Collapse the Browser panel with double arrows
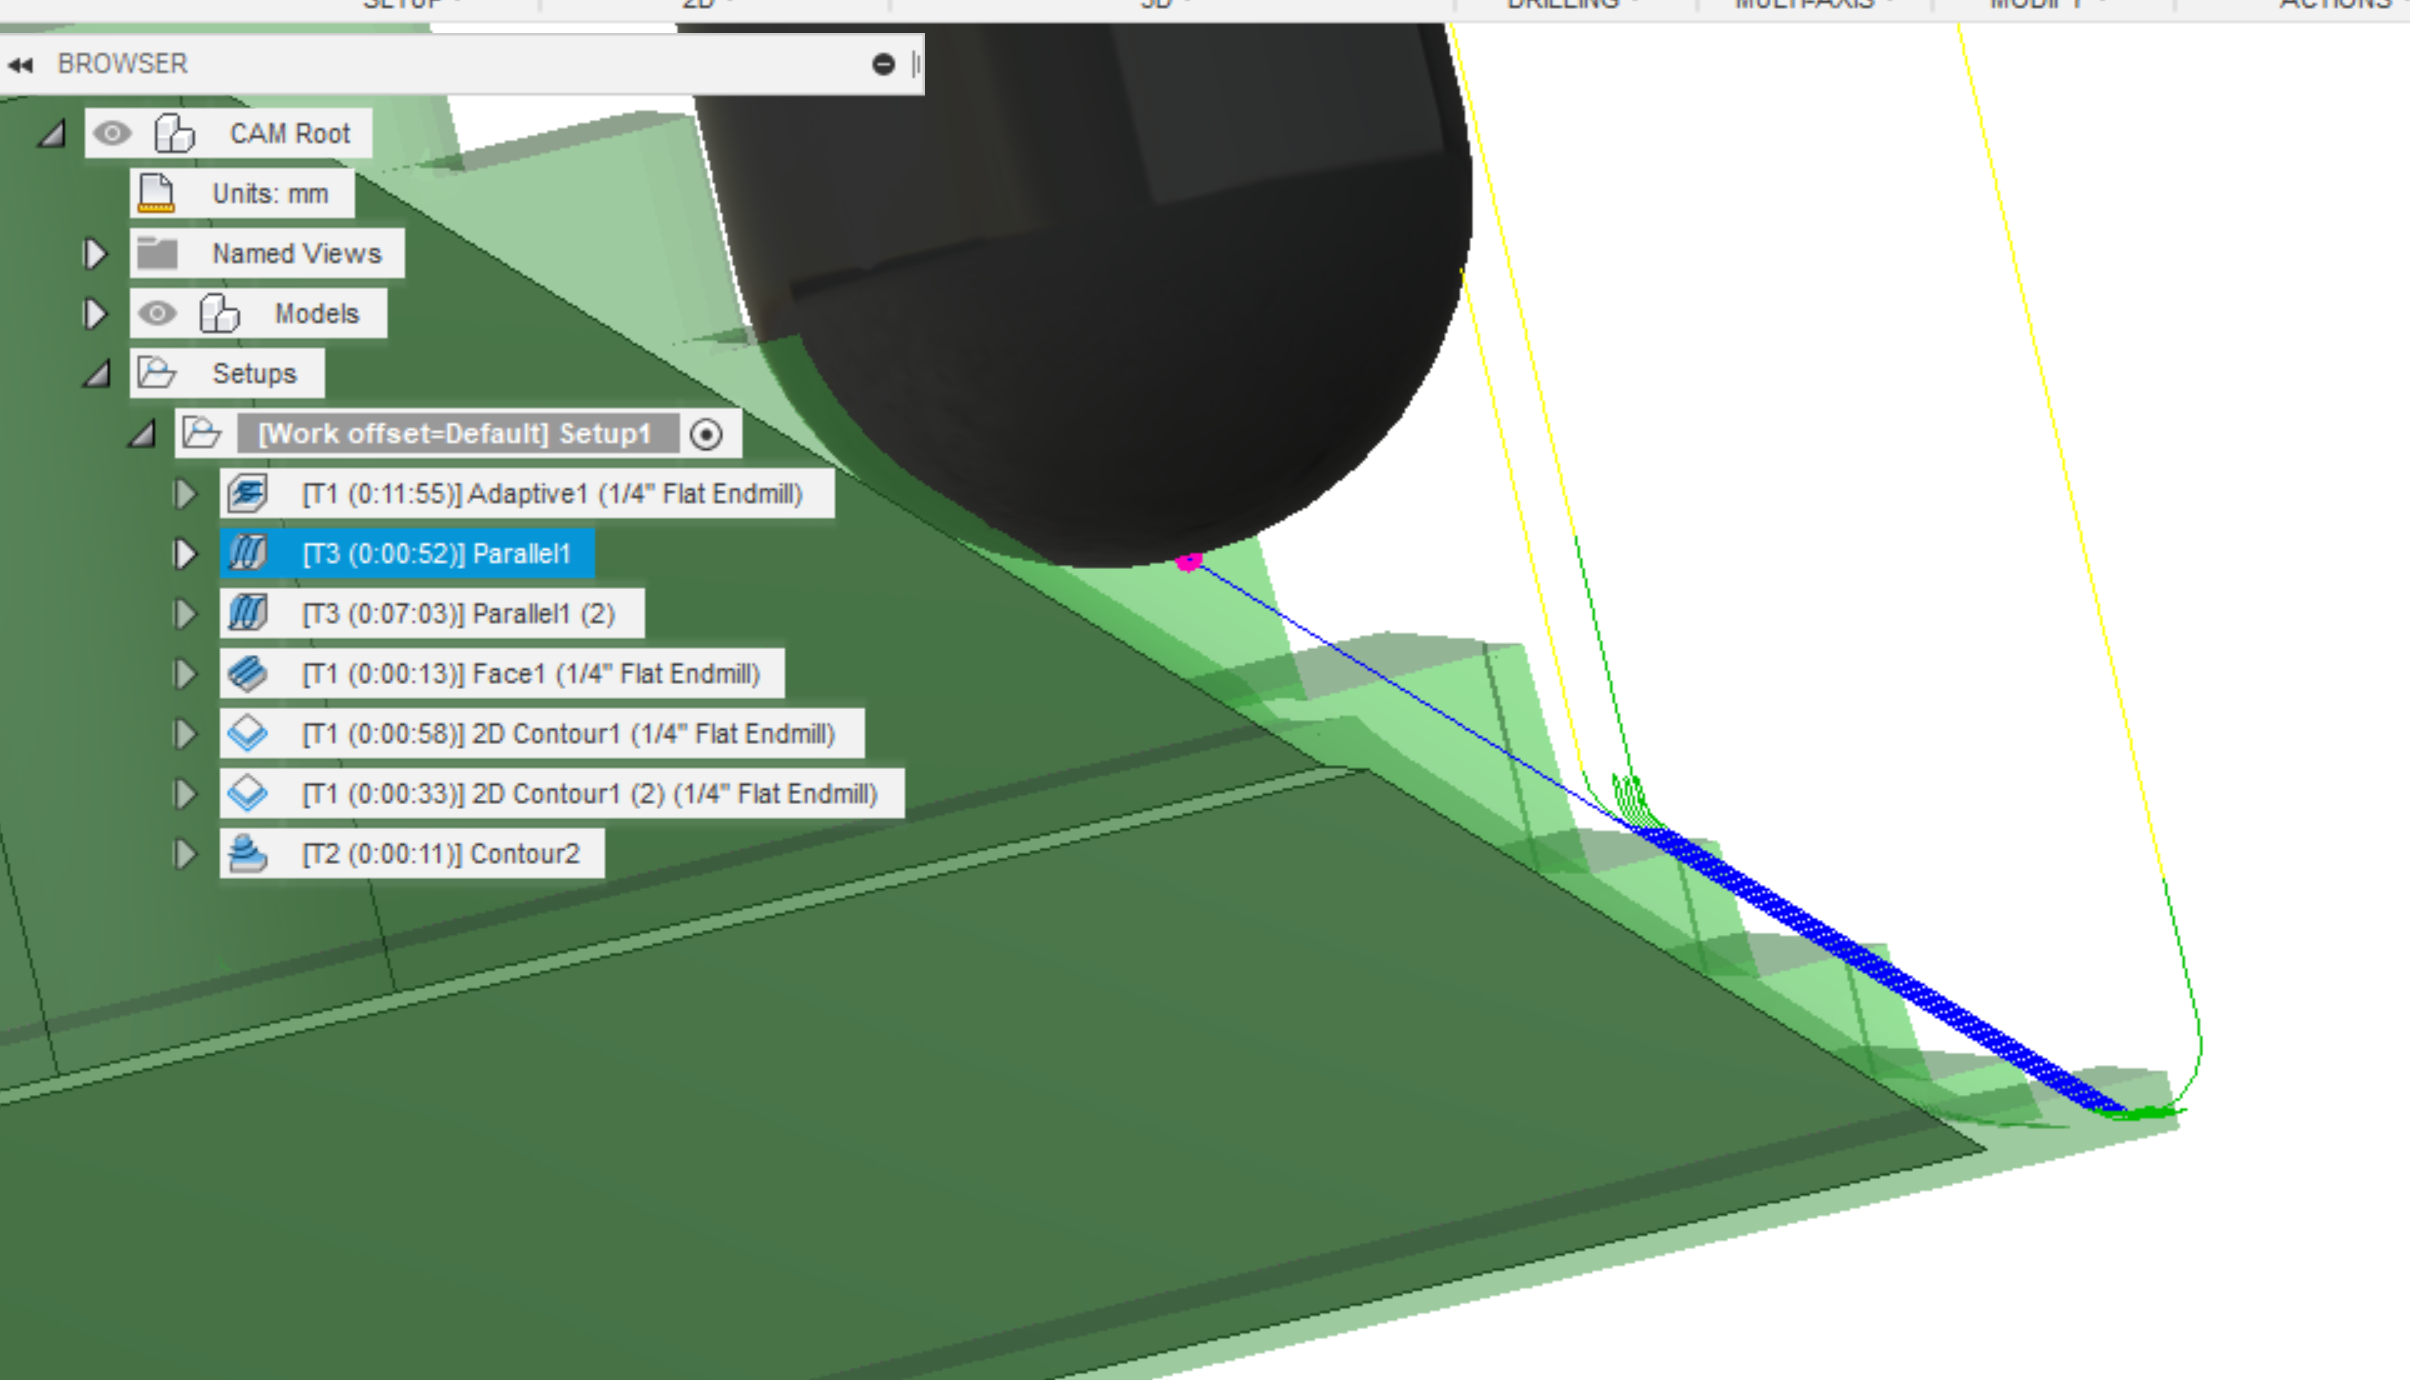 pos(21,64)
